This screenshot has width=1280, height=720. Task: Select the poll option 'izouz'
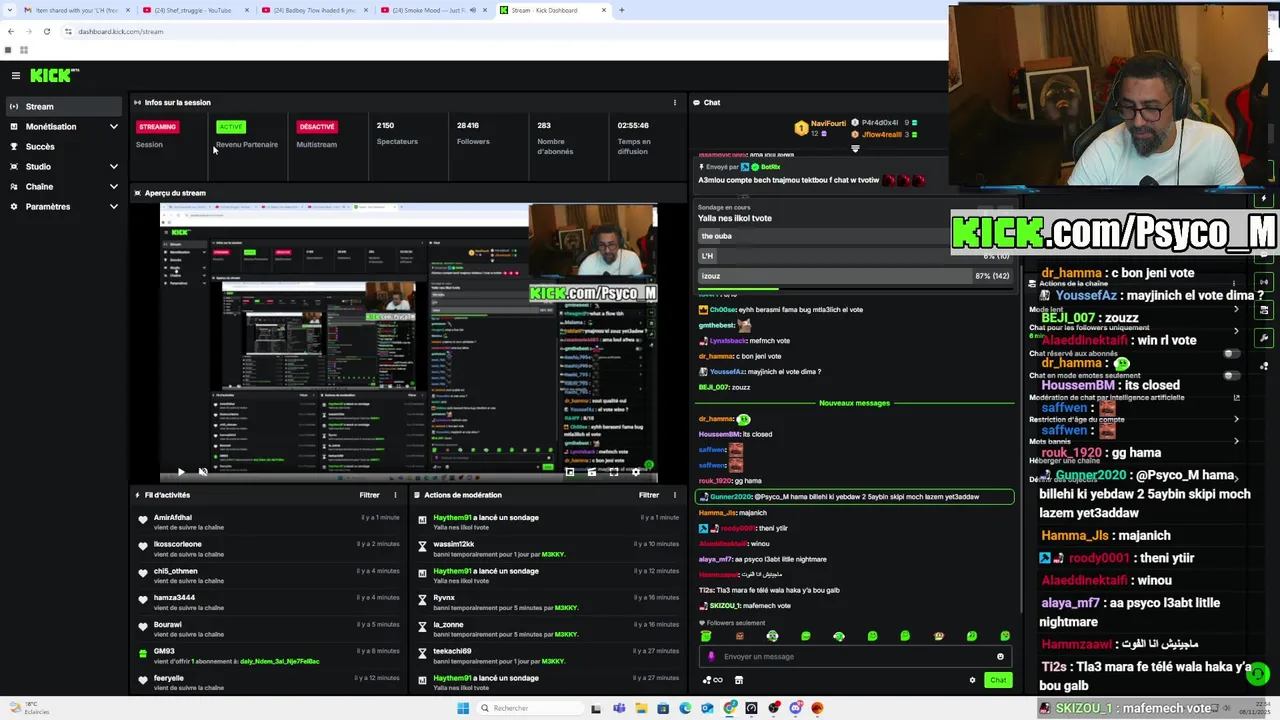(x=854, y=276)
